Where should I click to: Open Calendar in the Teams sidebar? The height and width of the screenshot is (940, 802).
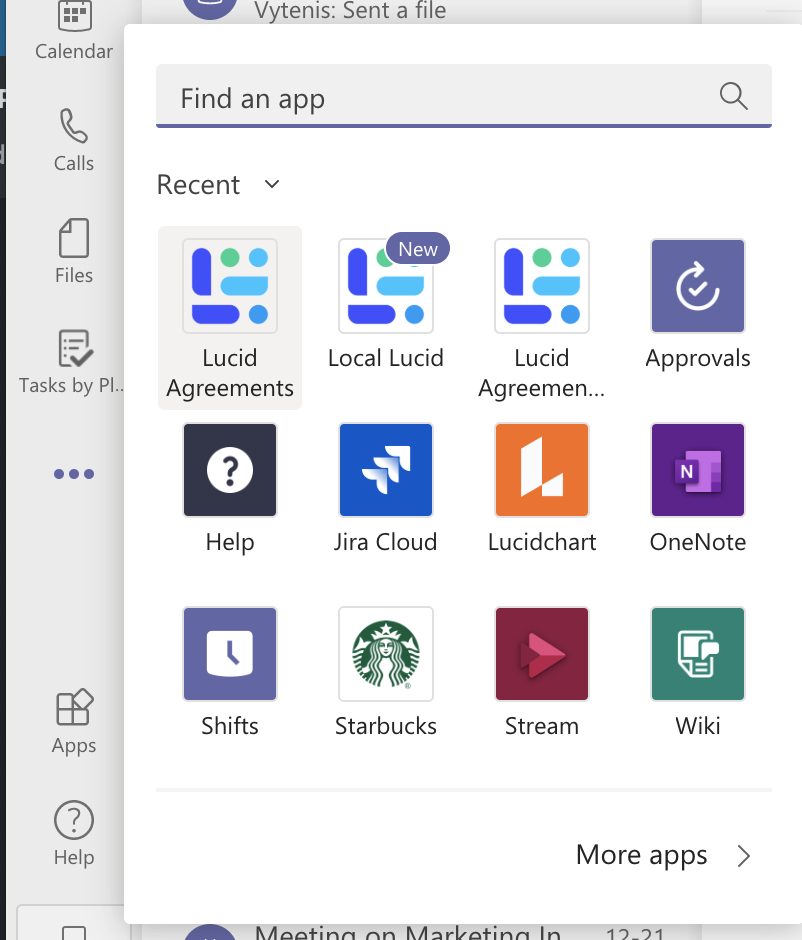tap(74, 31)
